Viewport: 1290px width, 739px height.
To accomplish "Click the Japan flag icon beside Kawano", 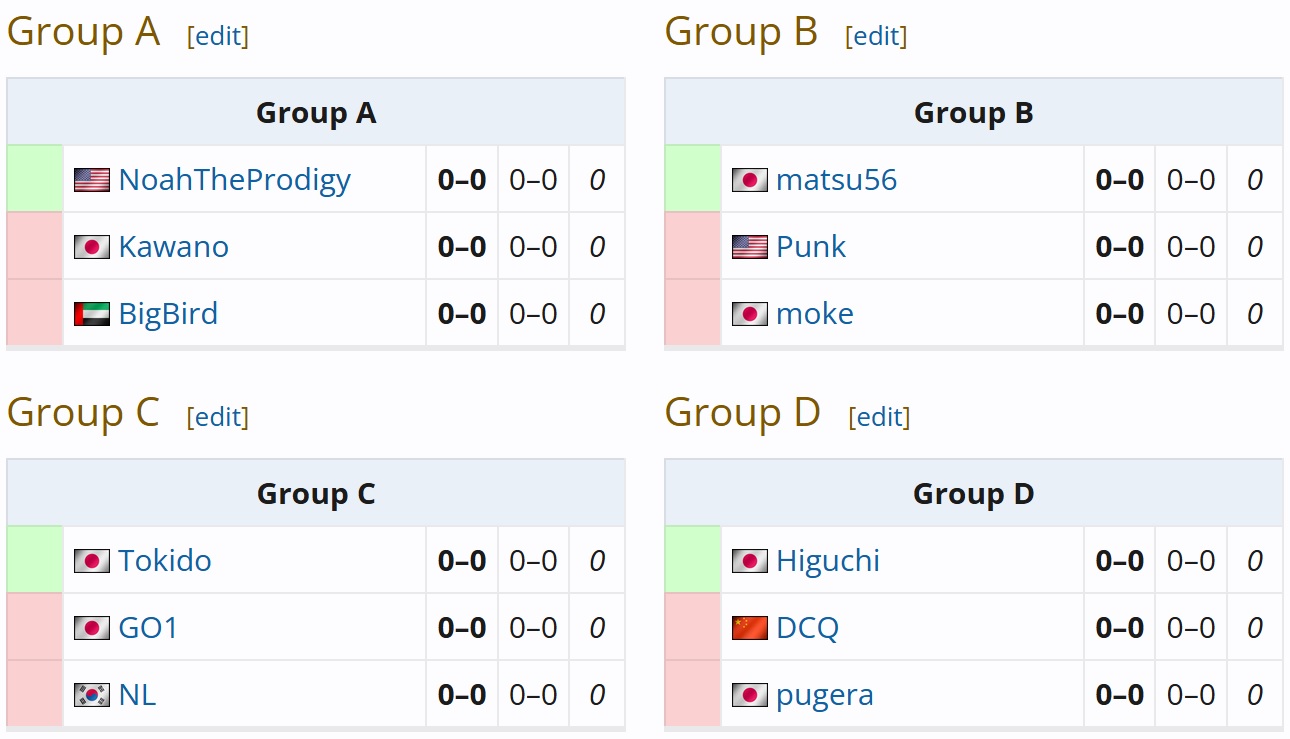I will (92, 247).
